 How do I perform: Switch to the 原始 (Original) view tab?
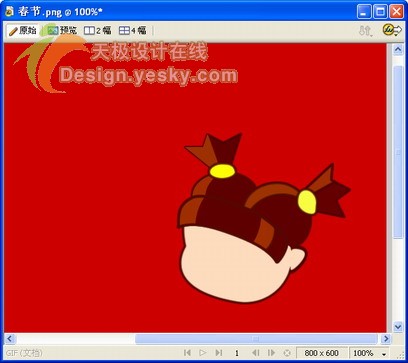click(23, 31)
